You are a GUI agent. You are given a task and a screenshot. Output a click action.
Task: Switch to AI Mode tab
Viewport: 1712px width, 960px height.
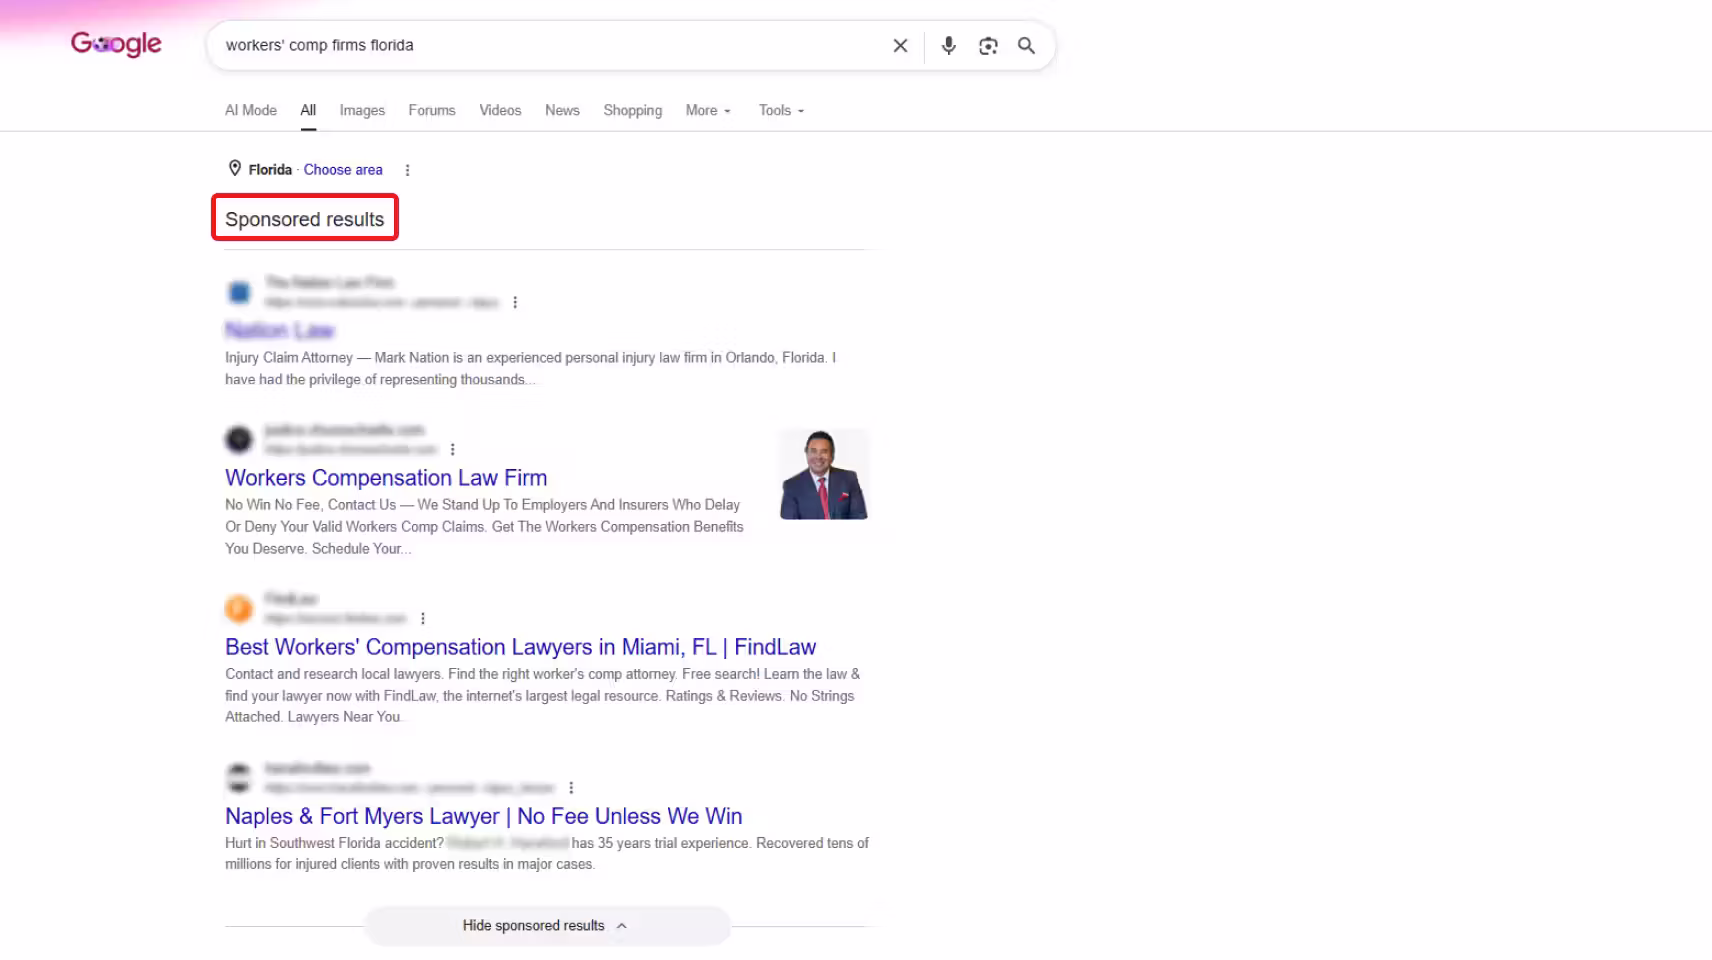click(x=251, y=110)
